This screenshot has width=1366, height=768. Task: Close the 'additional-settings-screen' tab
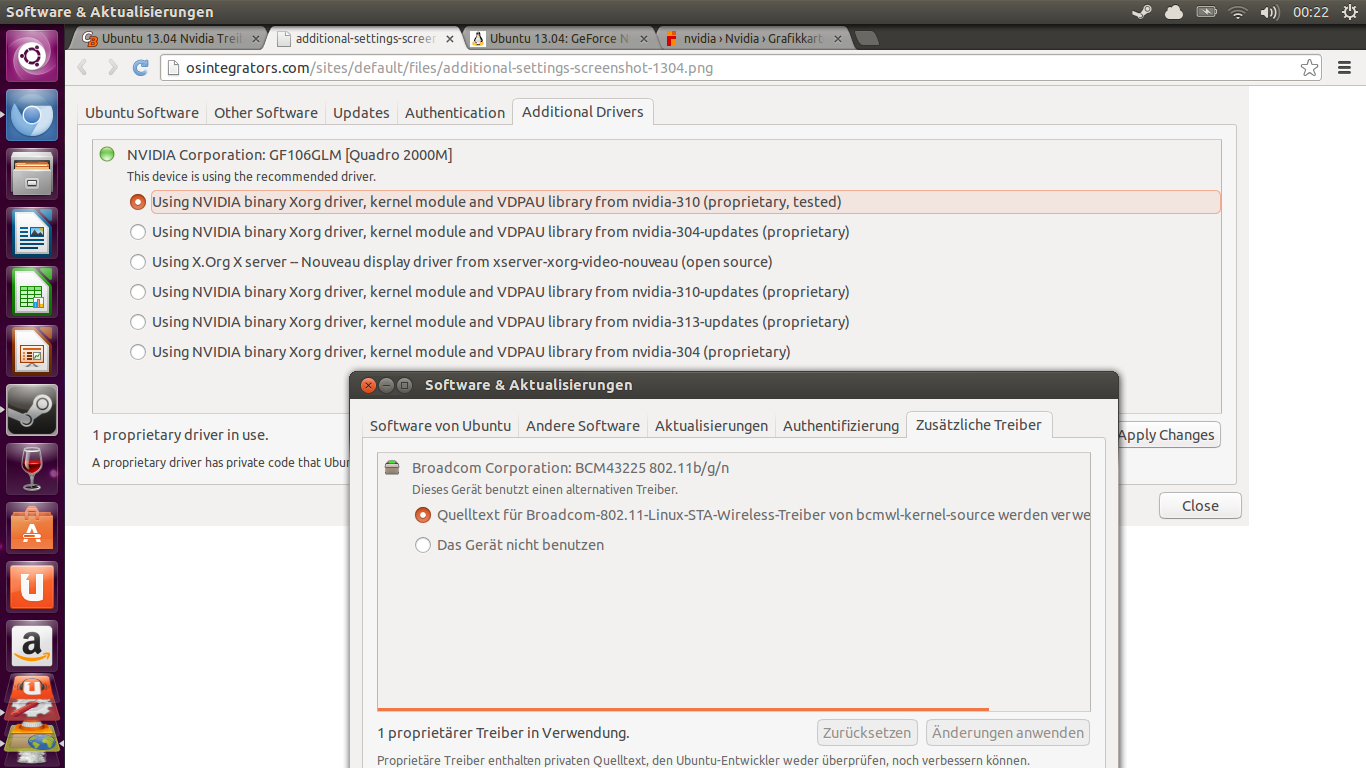tap(450, 39)
